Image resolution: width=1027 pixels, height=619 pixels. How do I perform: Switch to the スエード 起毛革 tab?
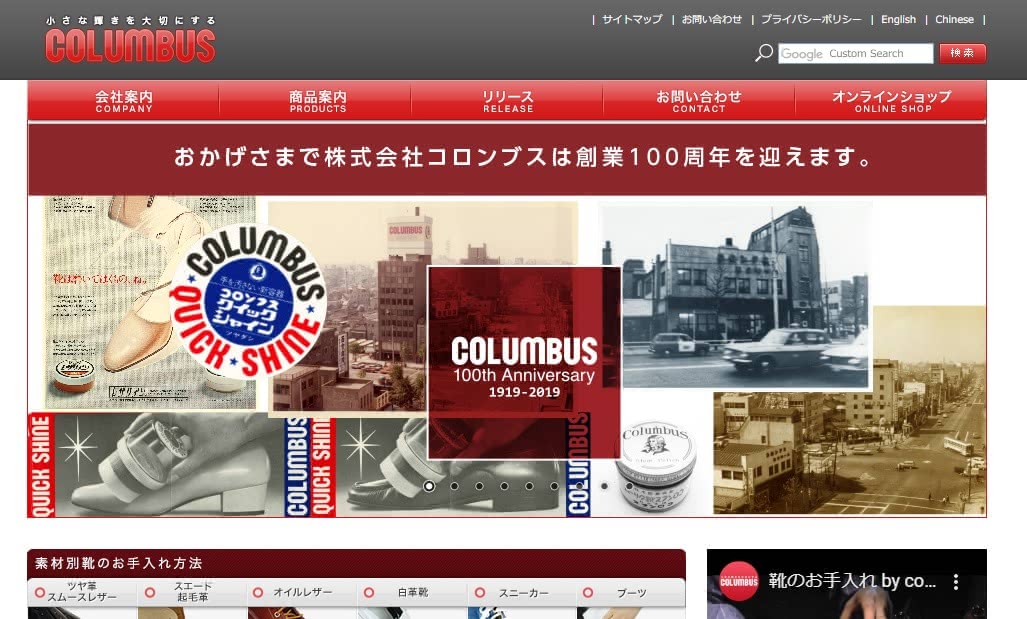coord(193,592)
